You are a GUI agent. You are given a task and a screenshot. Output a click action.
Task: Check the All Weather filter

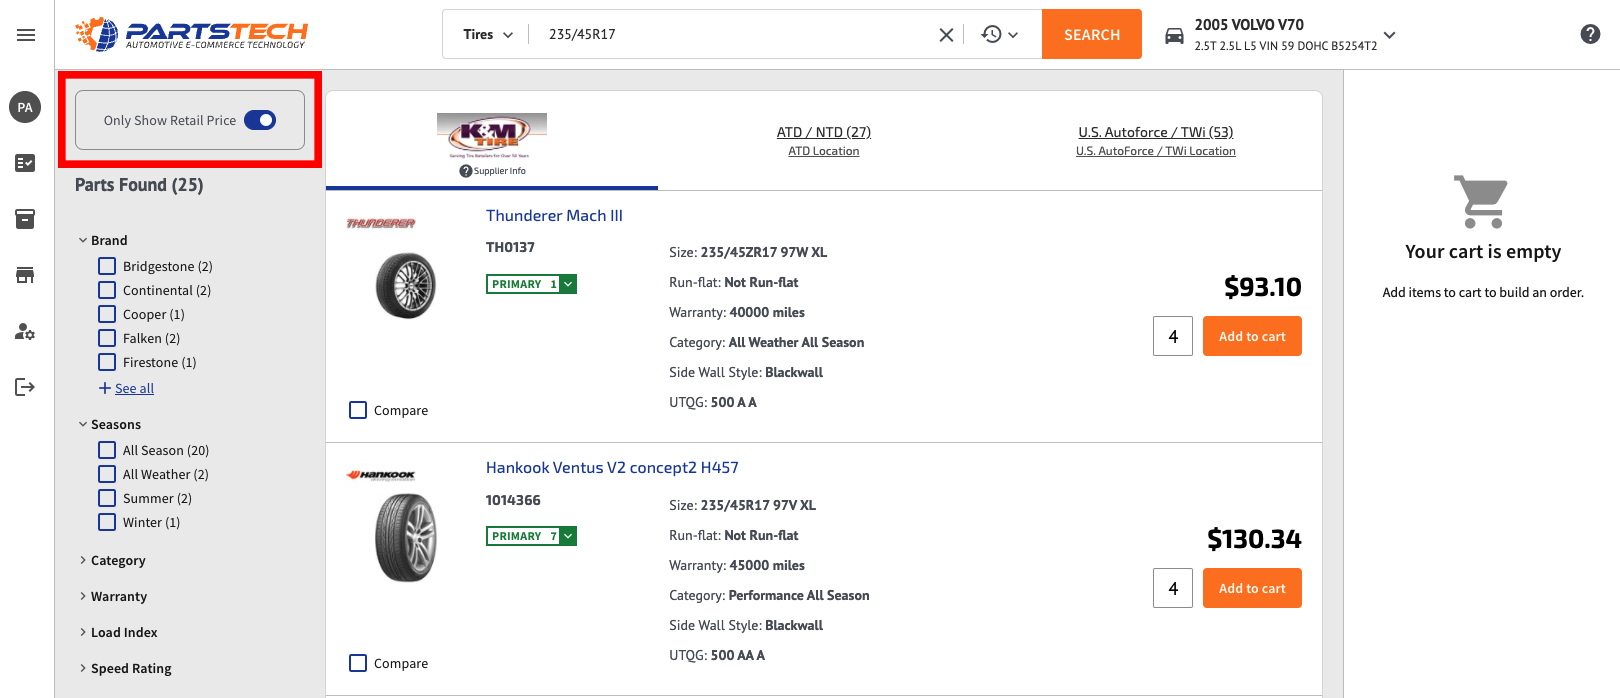107,474
